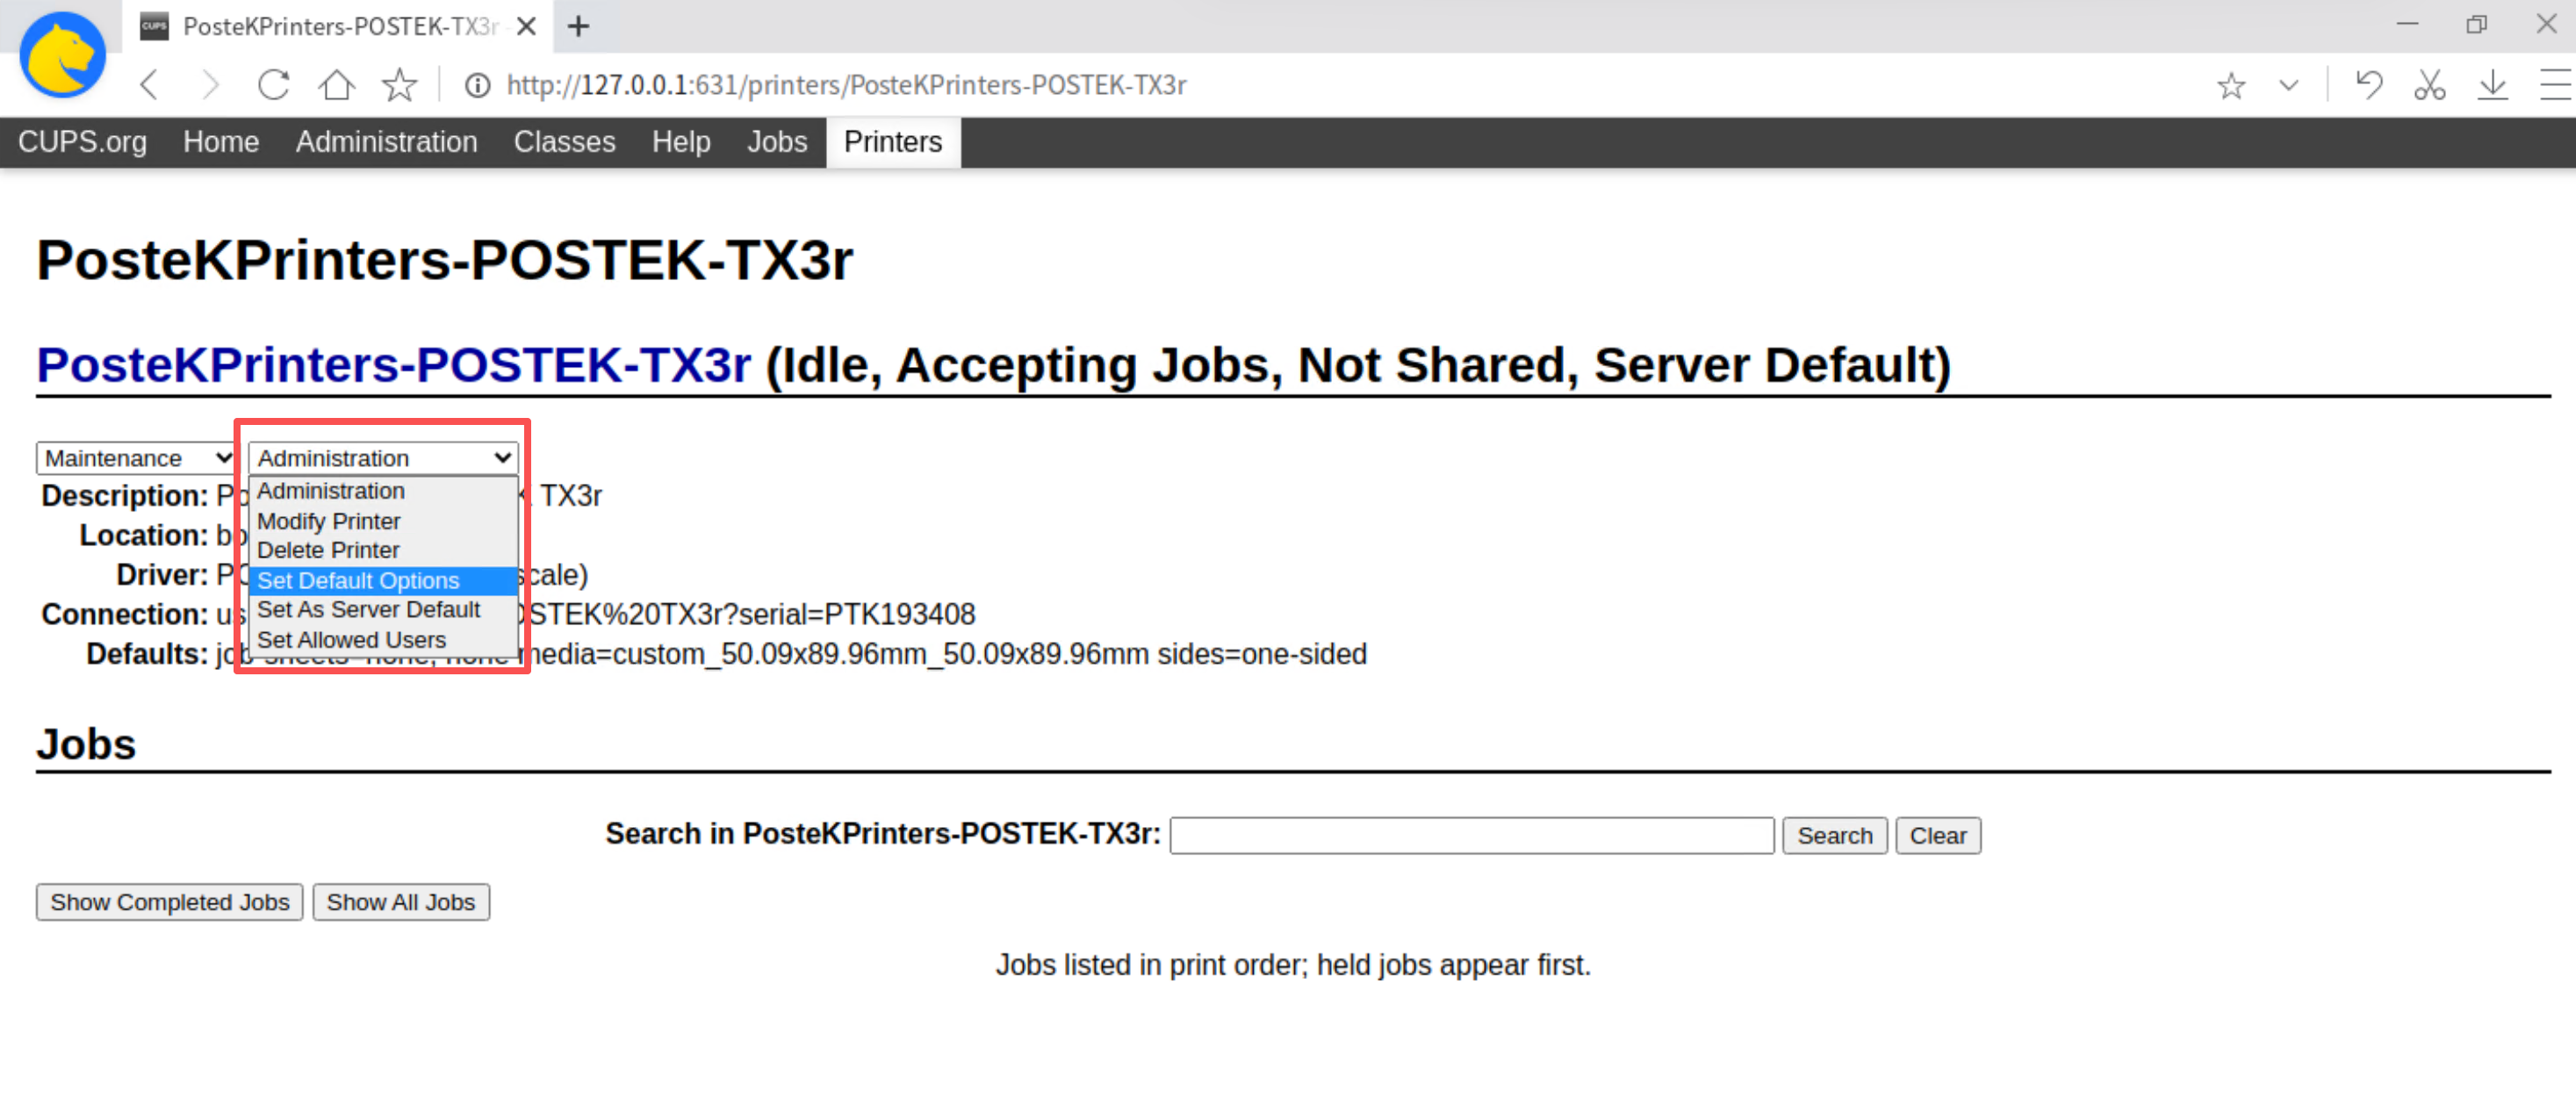Image resolution: width=2576 pixels, height=1094 pixels.
Task: Click the address bar URL field
Action: [x=846, y=86]
